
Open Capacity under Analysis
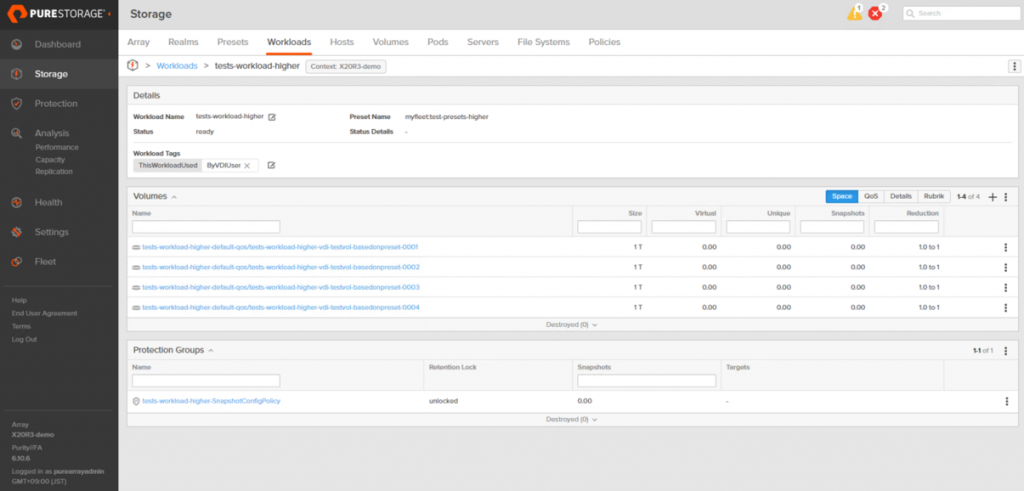[50, 159]
